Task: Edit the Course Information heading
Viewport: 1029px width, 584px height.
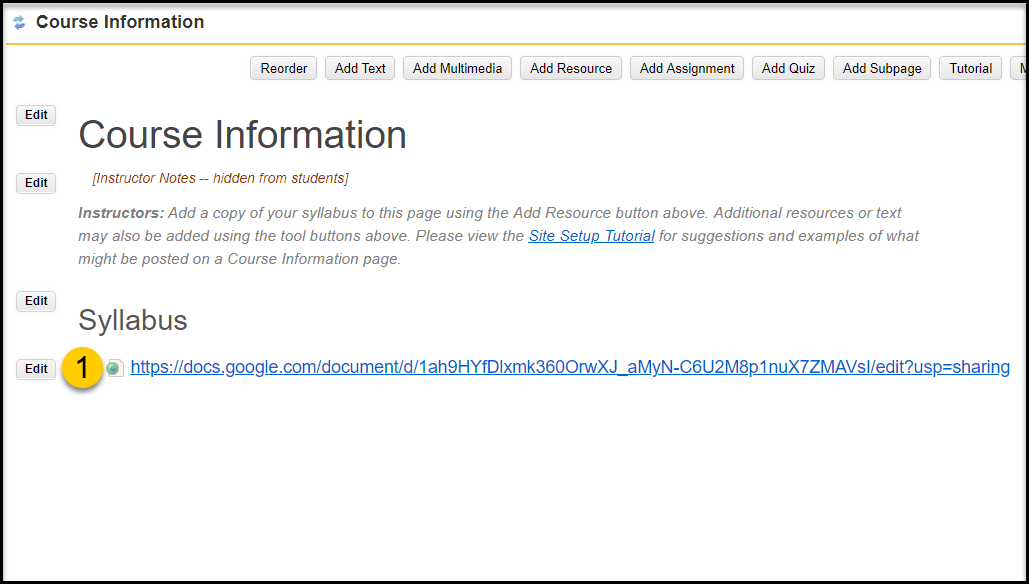Action: (36, 115)
